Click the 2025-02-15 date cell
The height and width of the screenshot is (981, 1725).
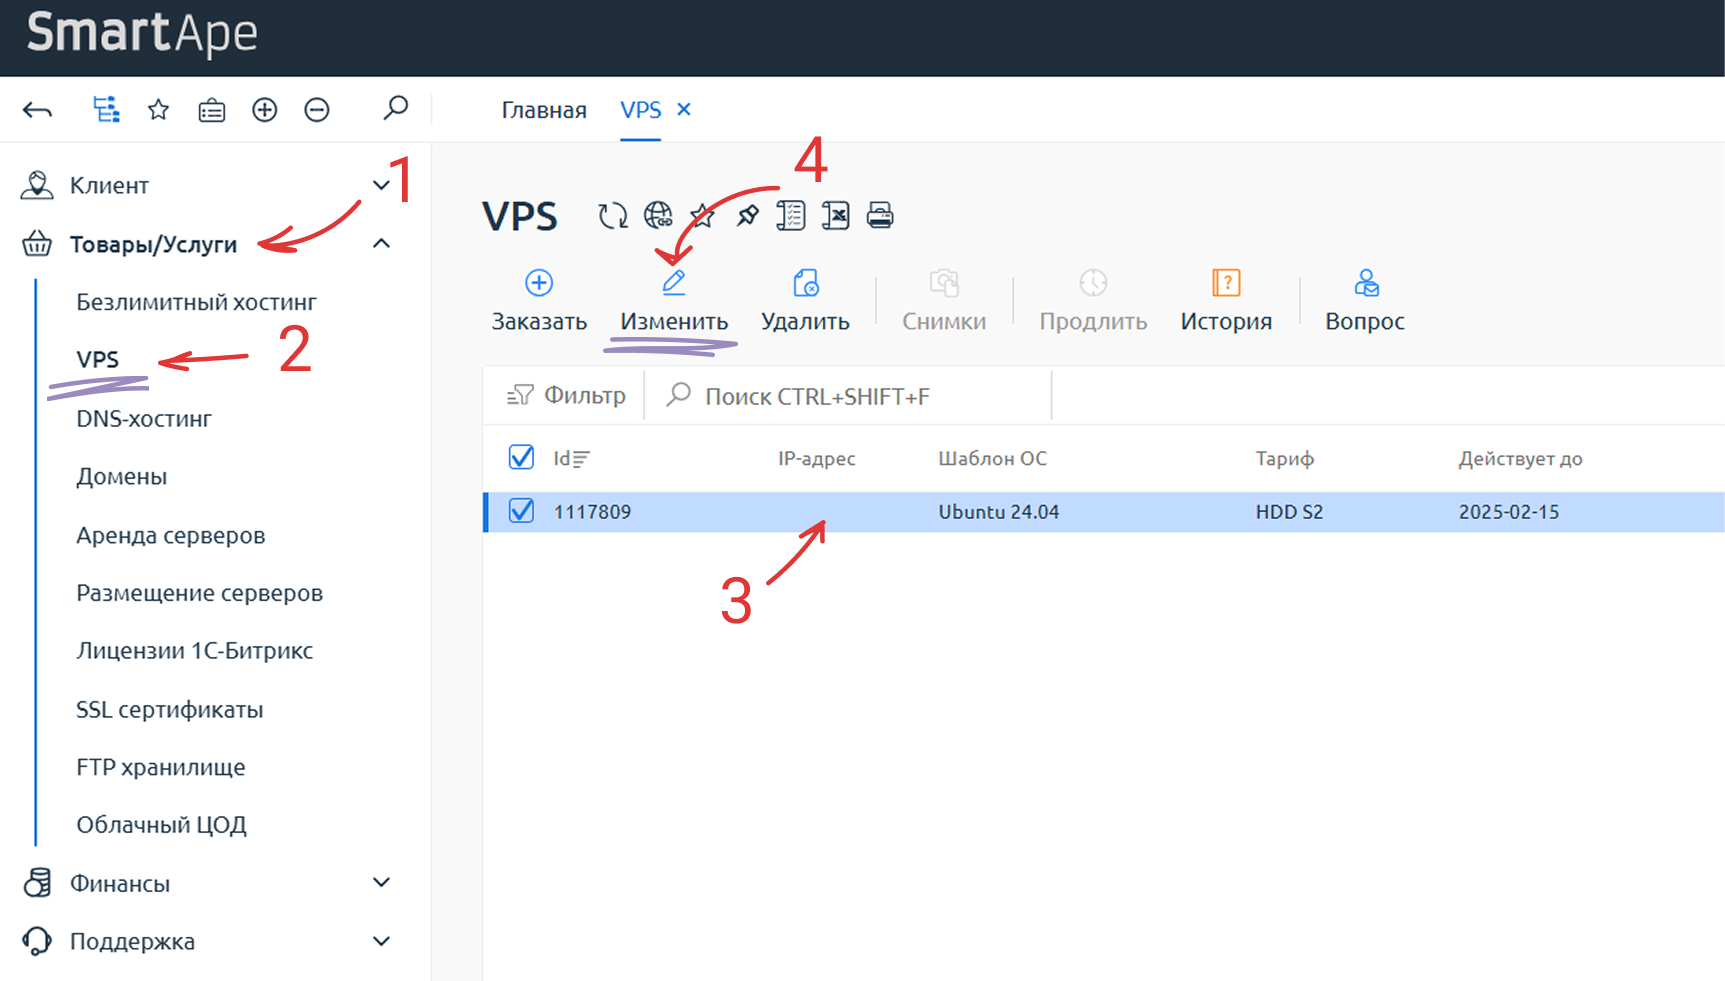point(1508,512)
